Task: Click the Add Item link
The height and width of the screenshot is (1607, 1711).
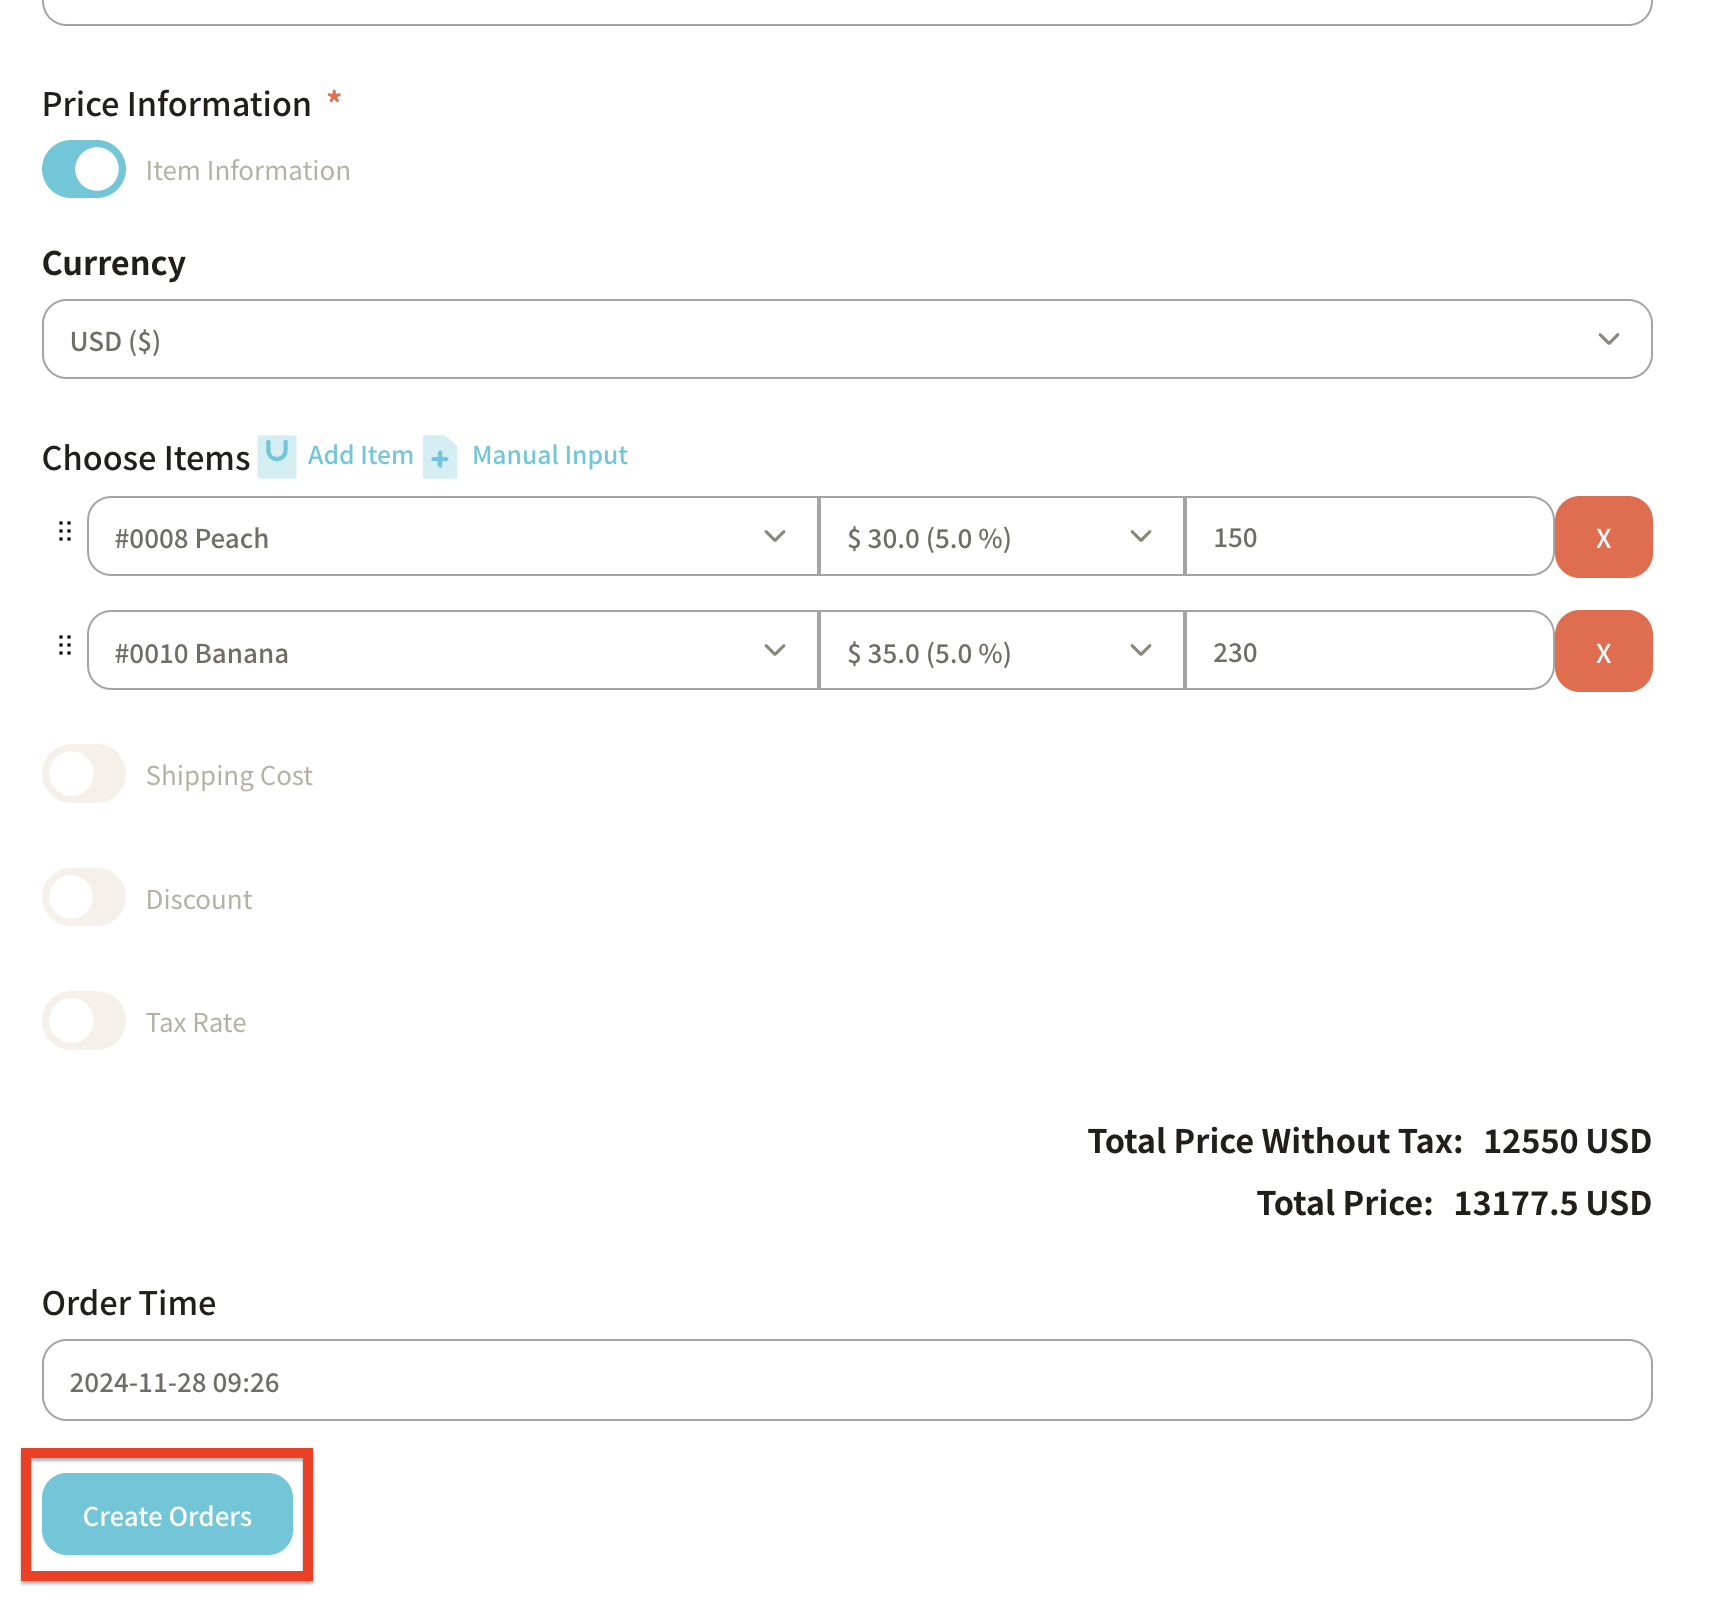Action: [360, 456]
